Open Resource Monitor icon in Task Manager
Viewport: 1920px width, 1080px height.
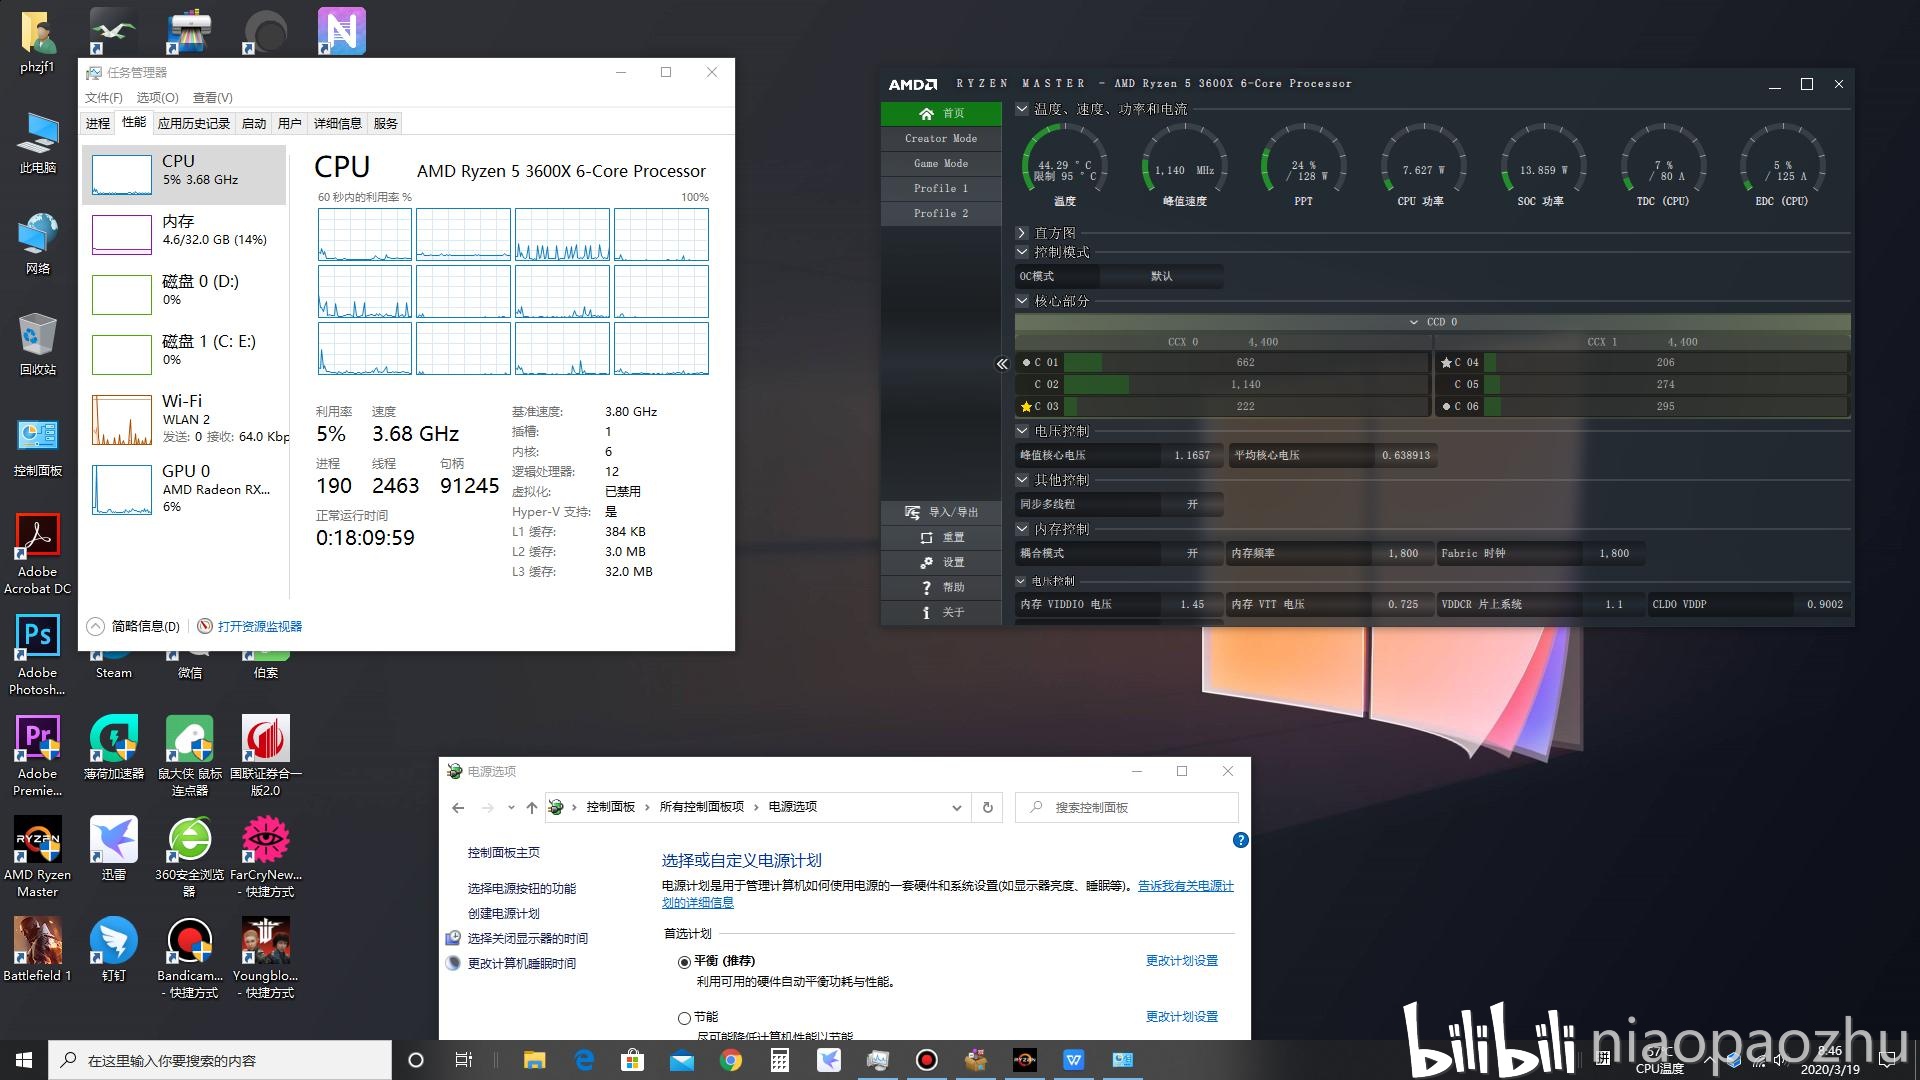click(x=205, y=626)
